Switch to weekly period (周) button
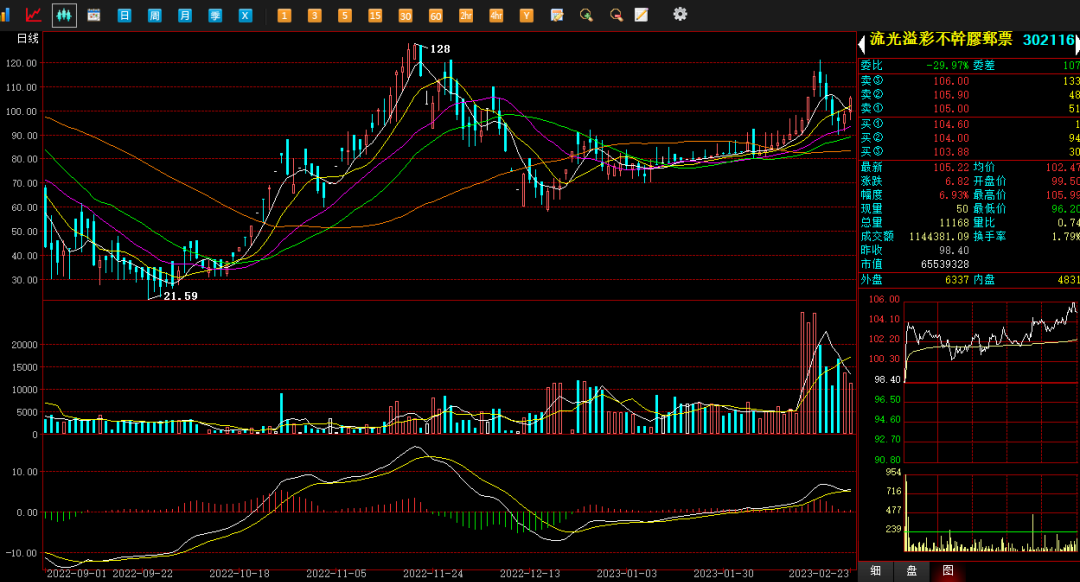The height and width of the screenshot is (582, 1080). coord(154,16)
